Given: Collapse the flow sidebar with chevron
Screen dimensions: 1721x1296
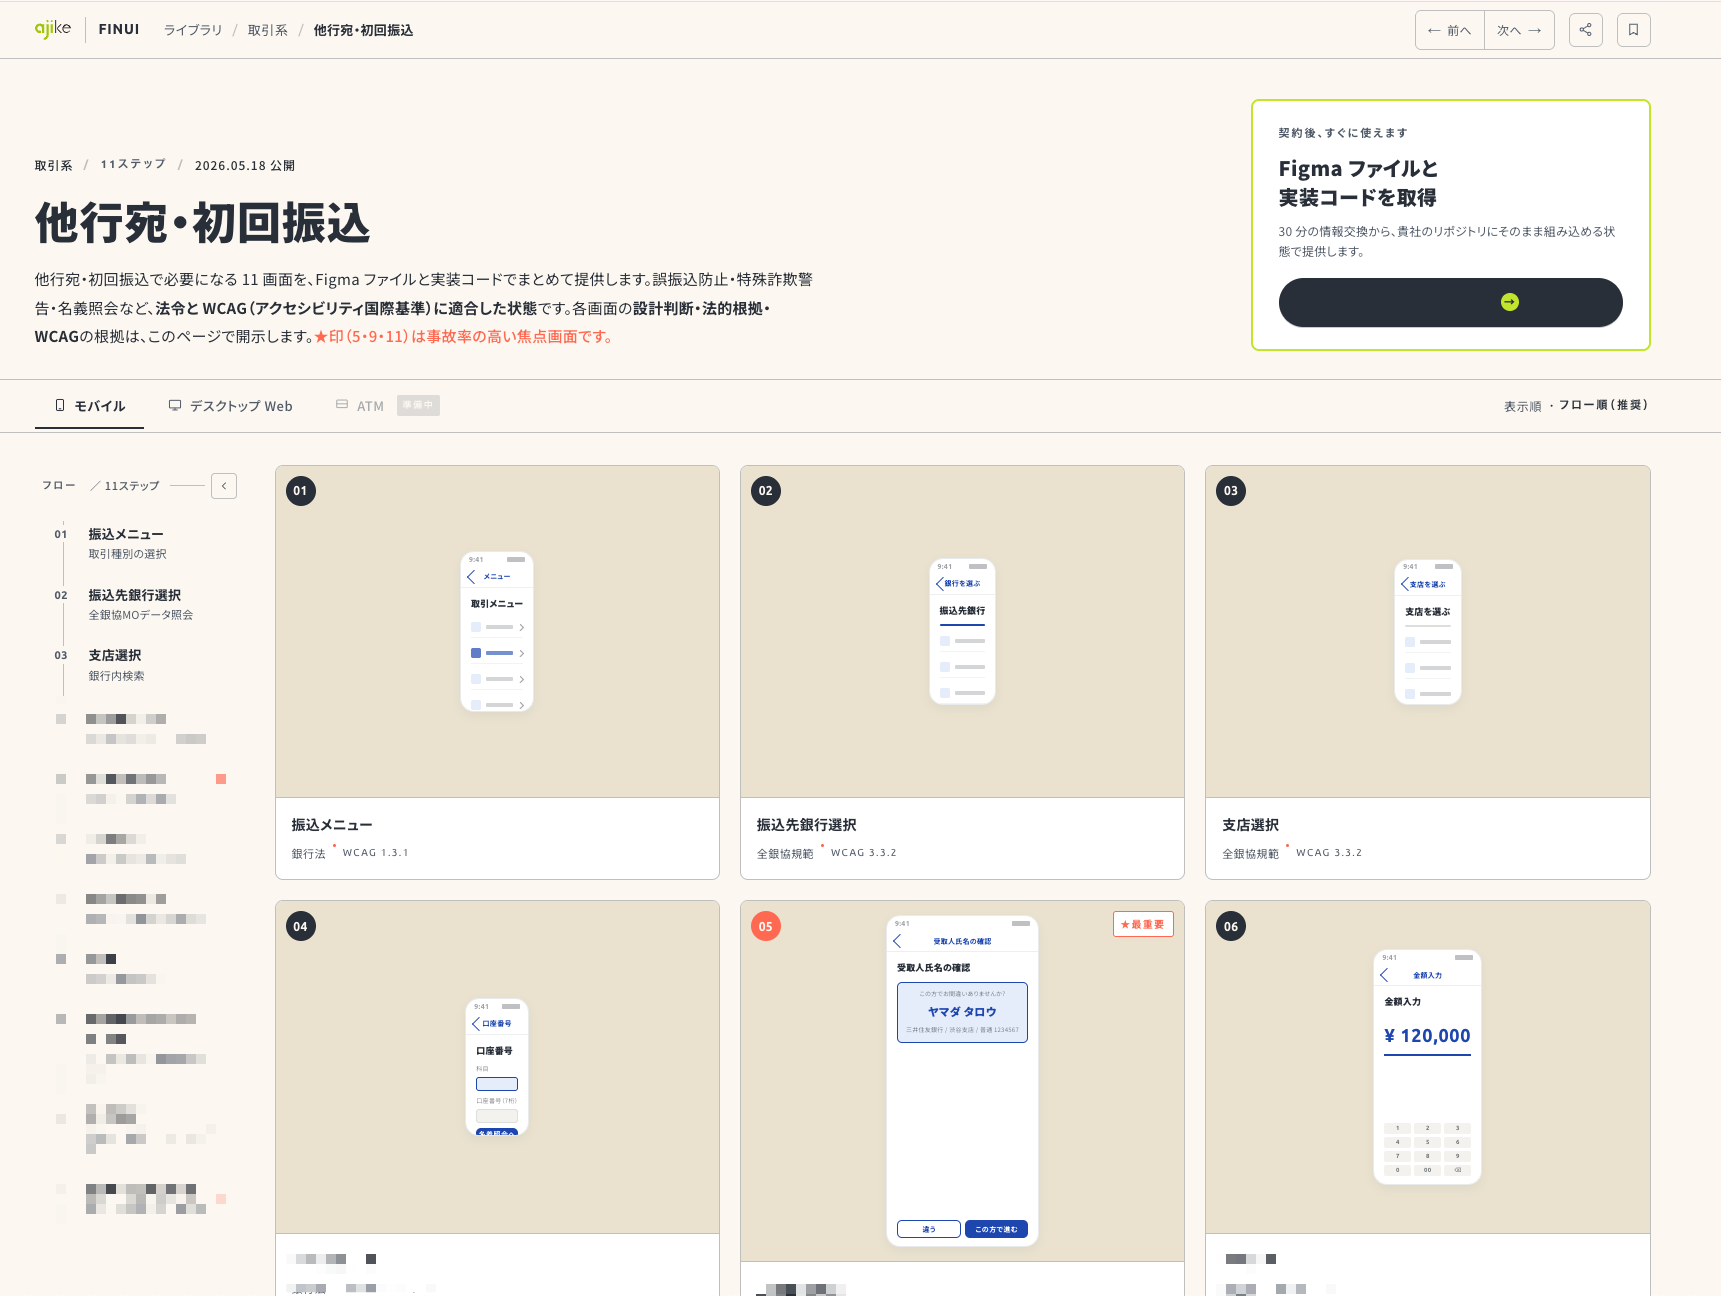Looking at the screenshot, I should [224, 486].
